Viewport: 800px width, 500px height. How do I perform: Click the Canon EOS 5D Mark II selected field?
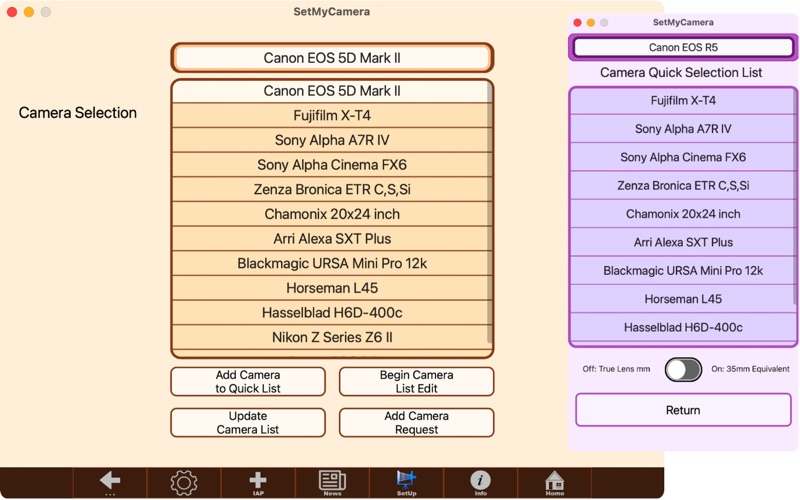click(332, 58)
